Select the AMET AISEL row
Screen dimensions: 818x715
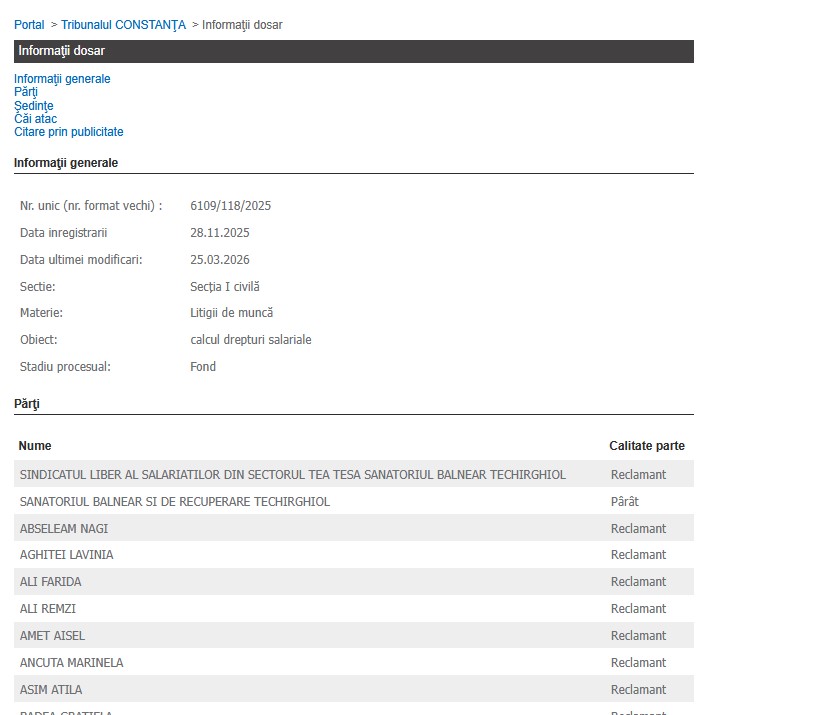pyautogui.click(x=52, y=636)
